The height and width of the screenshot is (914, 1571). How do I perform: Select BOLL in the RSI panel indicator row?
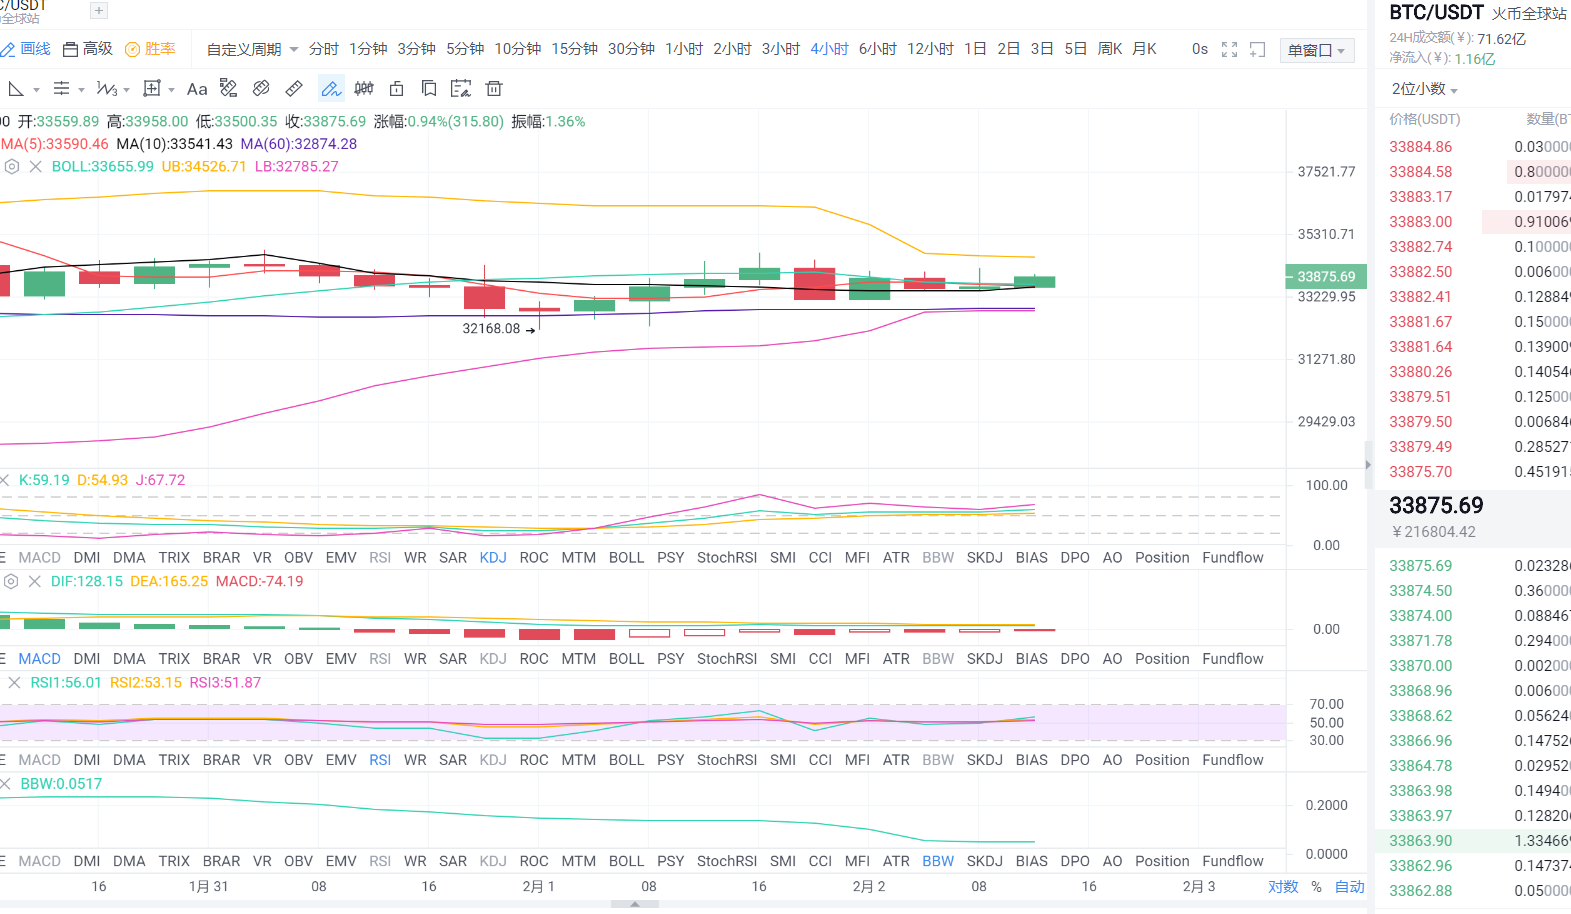[626, 760]
